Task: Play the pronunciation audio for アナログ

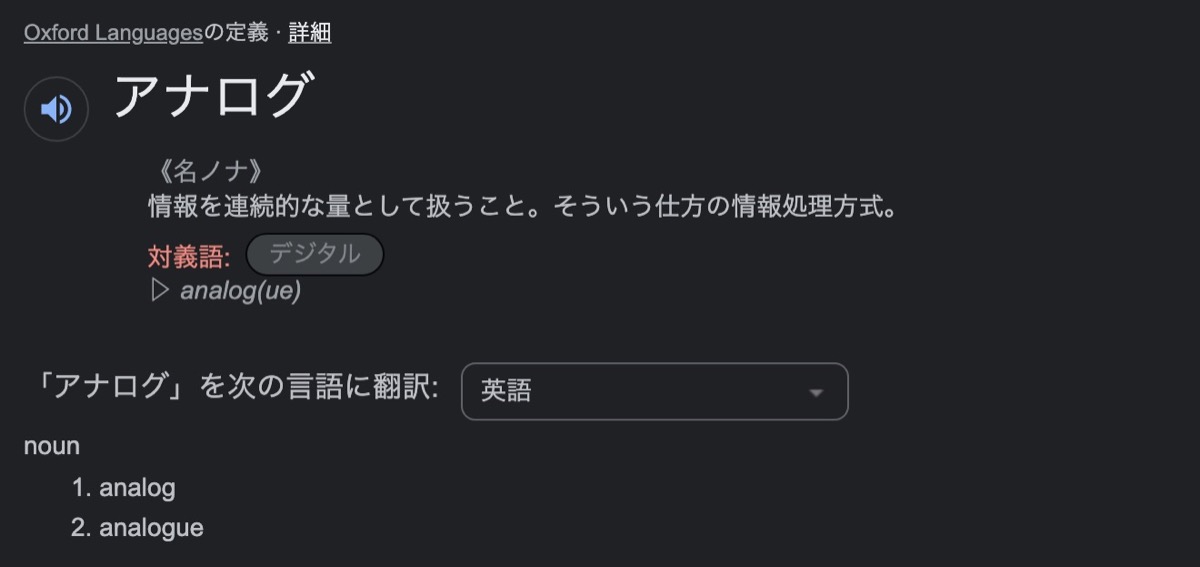Action: [x=56, y=109]
